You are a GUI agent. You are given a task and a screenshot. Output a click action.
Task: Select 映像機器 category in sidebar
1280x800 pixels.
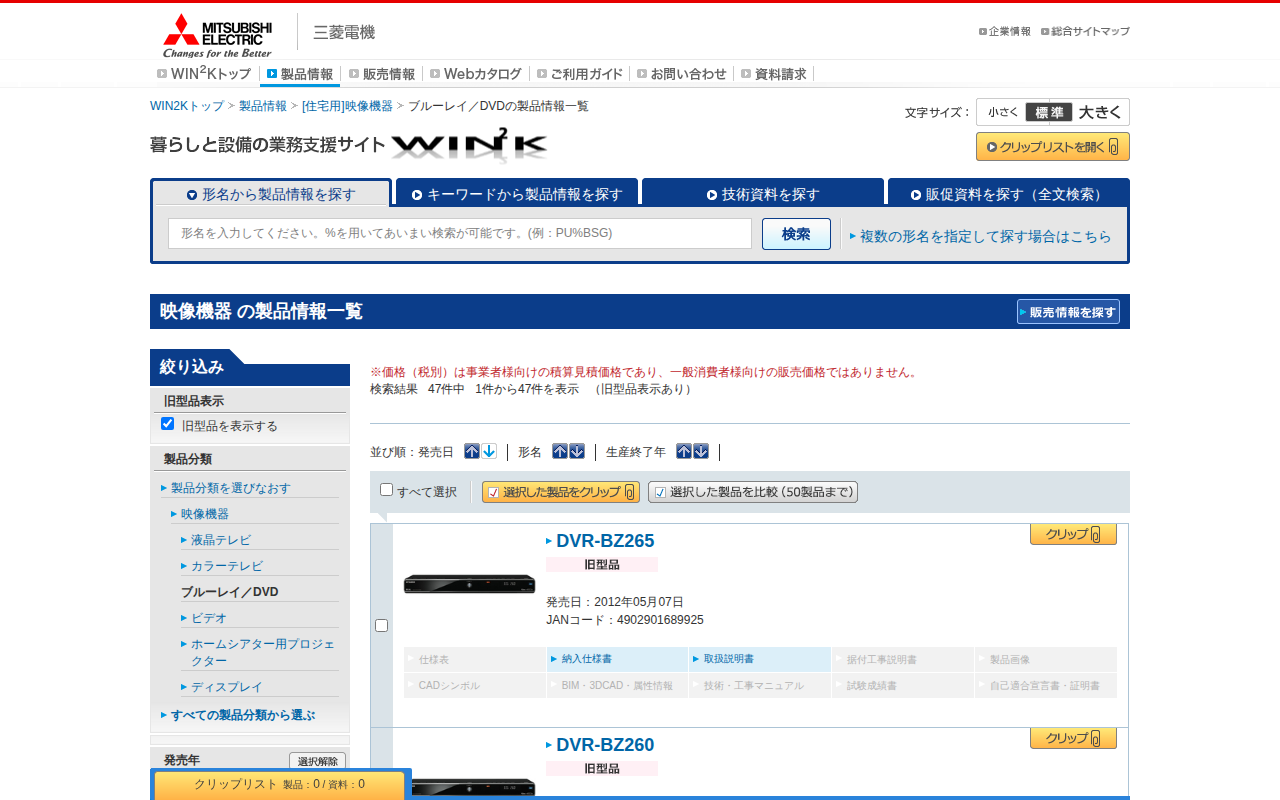(205, 514)
